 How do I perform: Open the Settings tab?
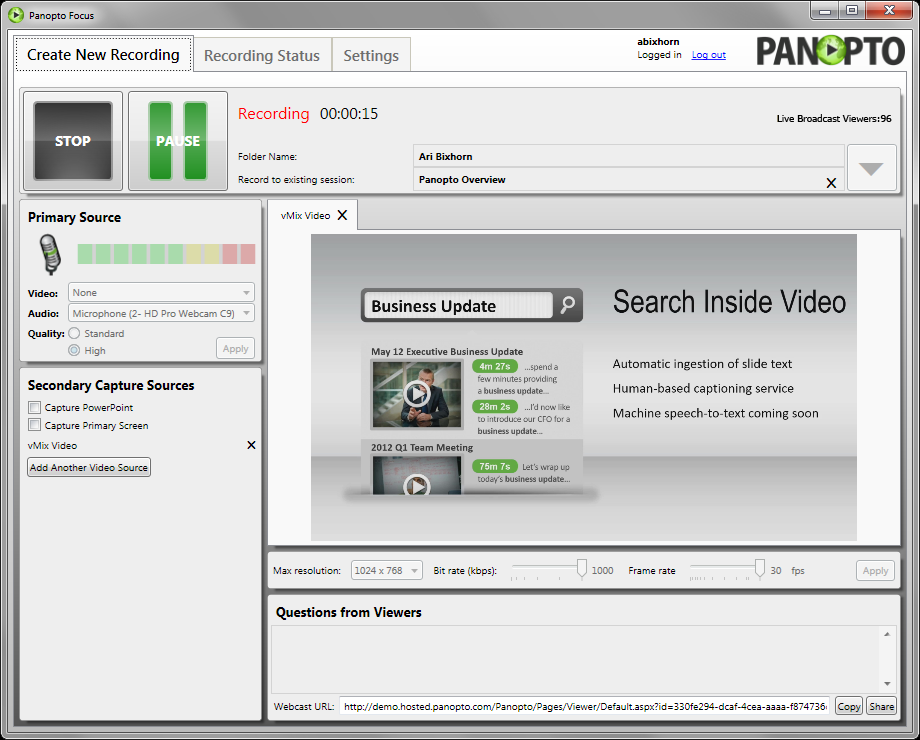[x=371, y=56]
